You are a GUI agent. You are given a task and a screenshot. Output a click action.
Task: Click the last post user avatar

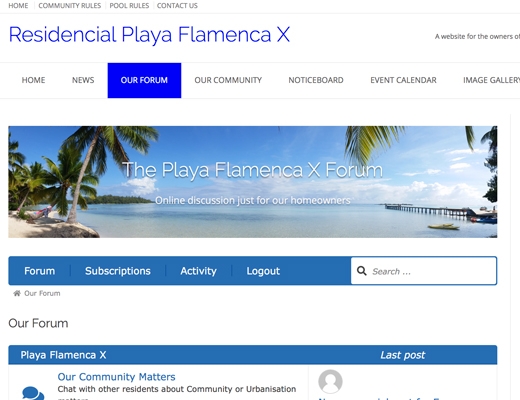point(330,381)
